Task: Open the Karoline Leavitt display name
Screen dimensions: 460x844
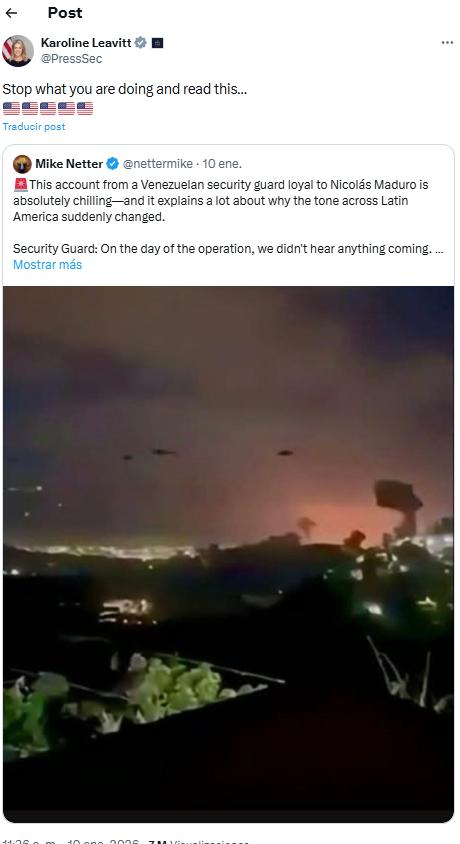Action: coord(86,43)
